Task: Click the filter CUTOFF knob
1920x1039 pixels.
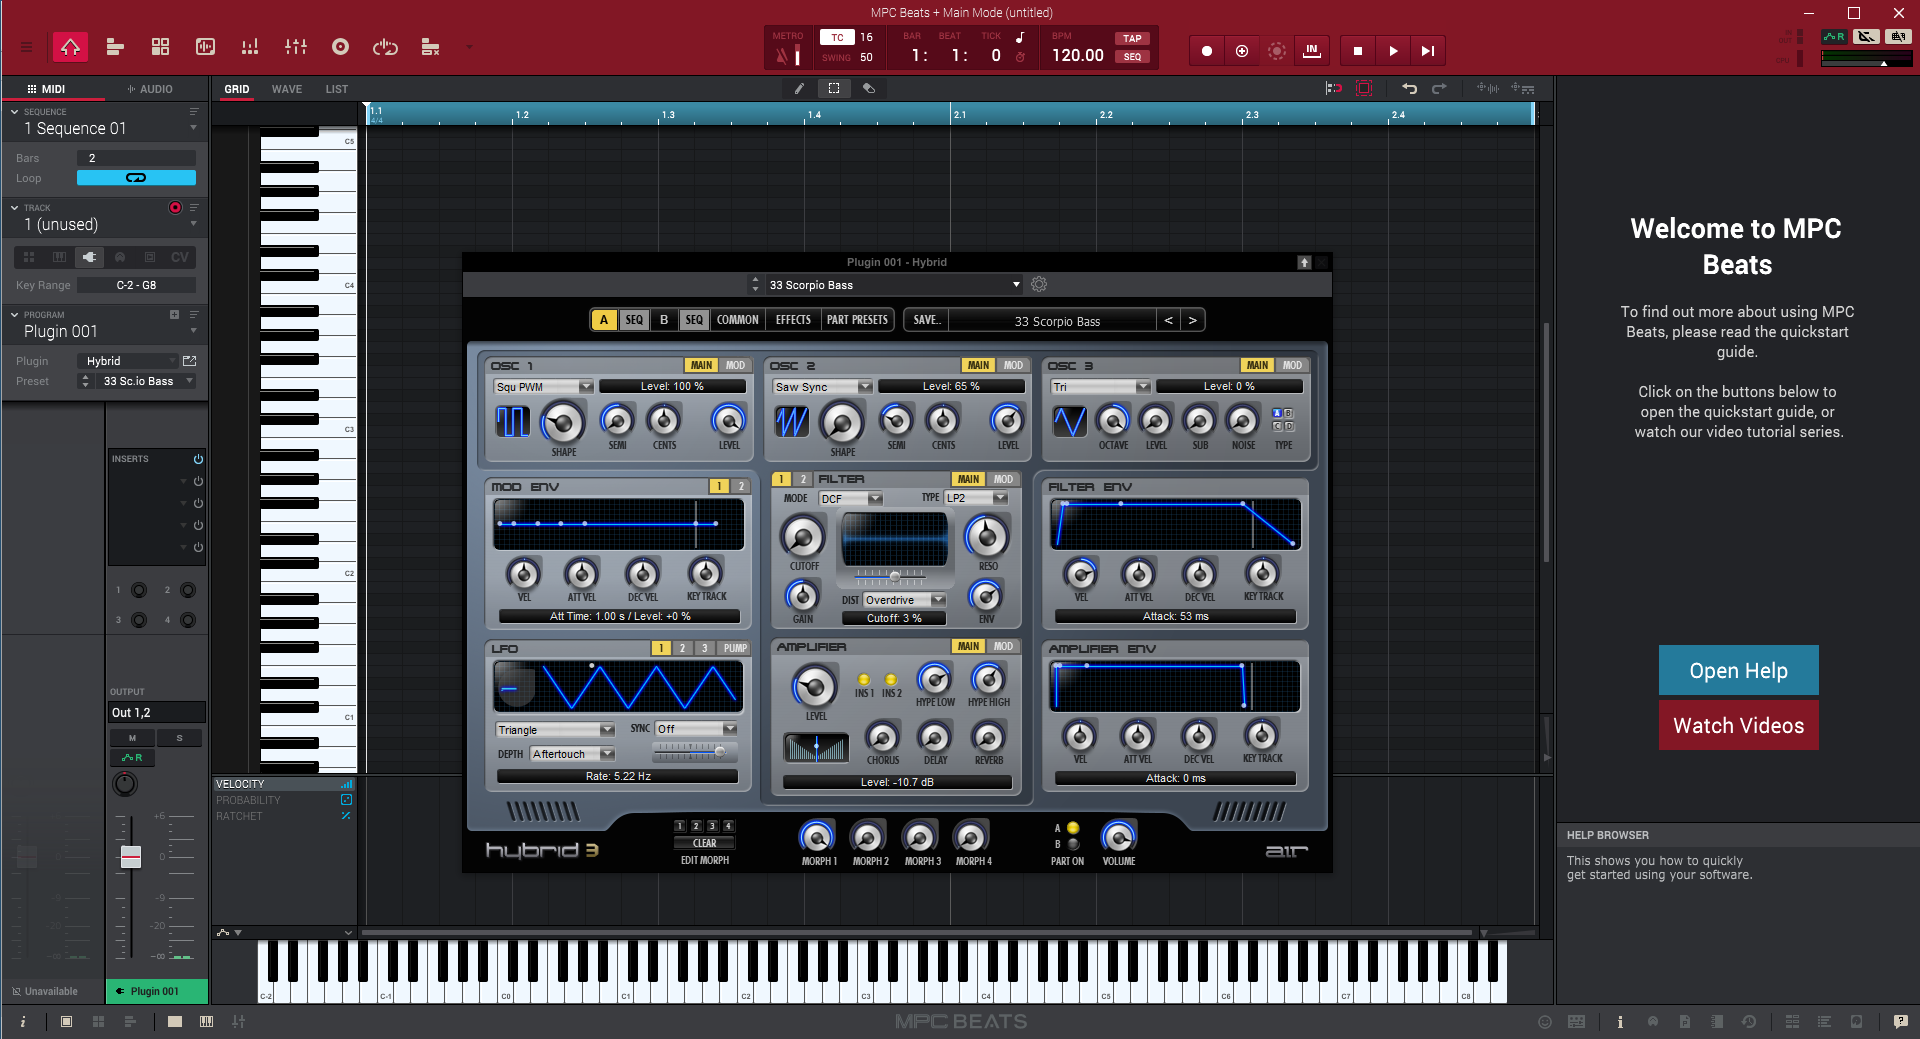Action: tap(802, 537)
